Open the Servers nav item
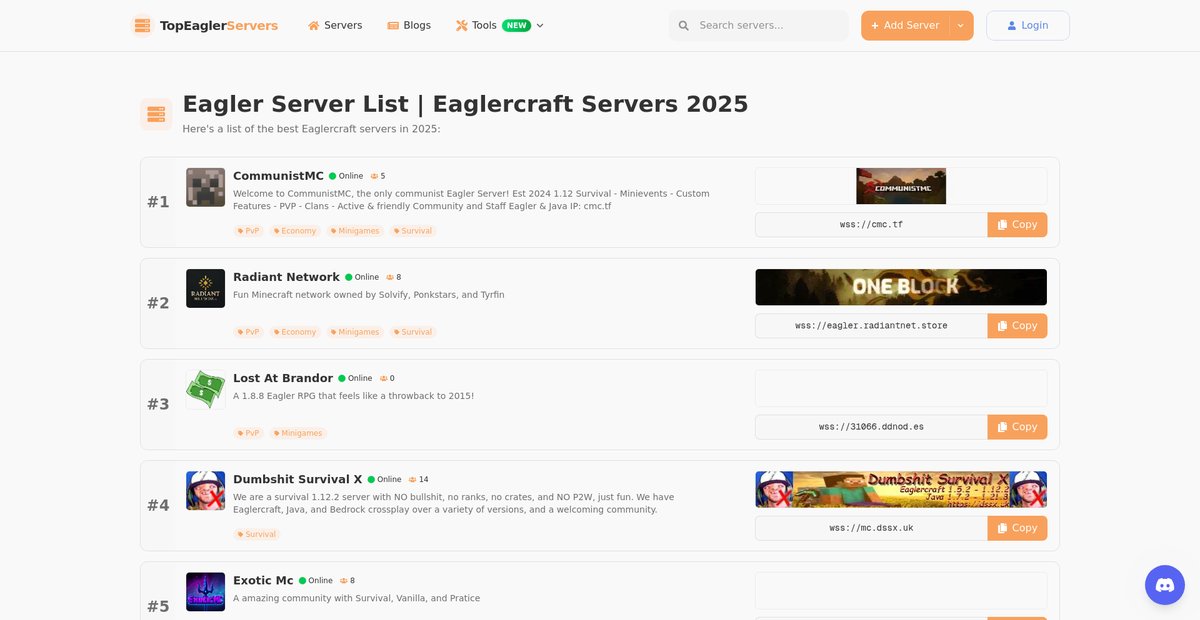Viewport: 1200px width, 620px height. [x=335, y=25]
